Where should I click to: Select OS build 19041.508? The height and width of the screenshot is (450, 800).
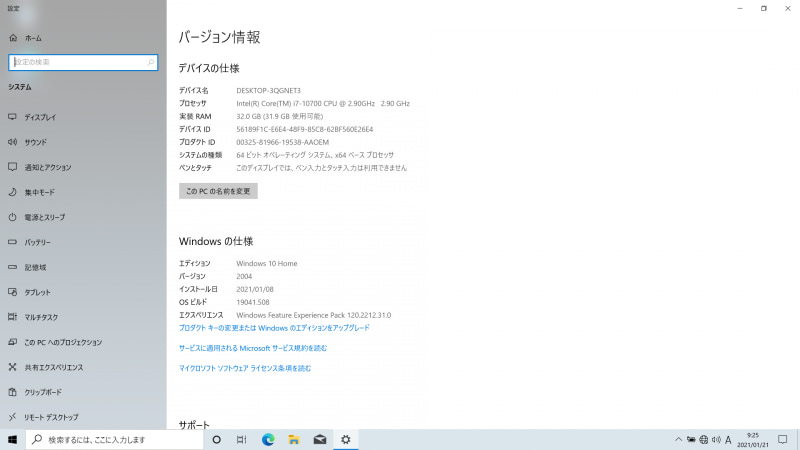[x=253, y=302]
